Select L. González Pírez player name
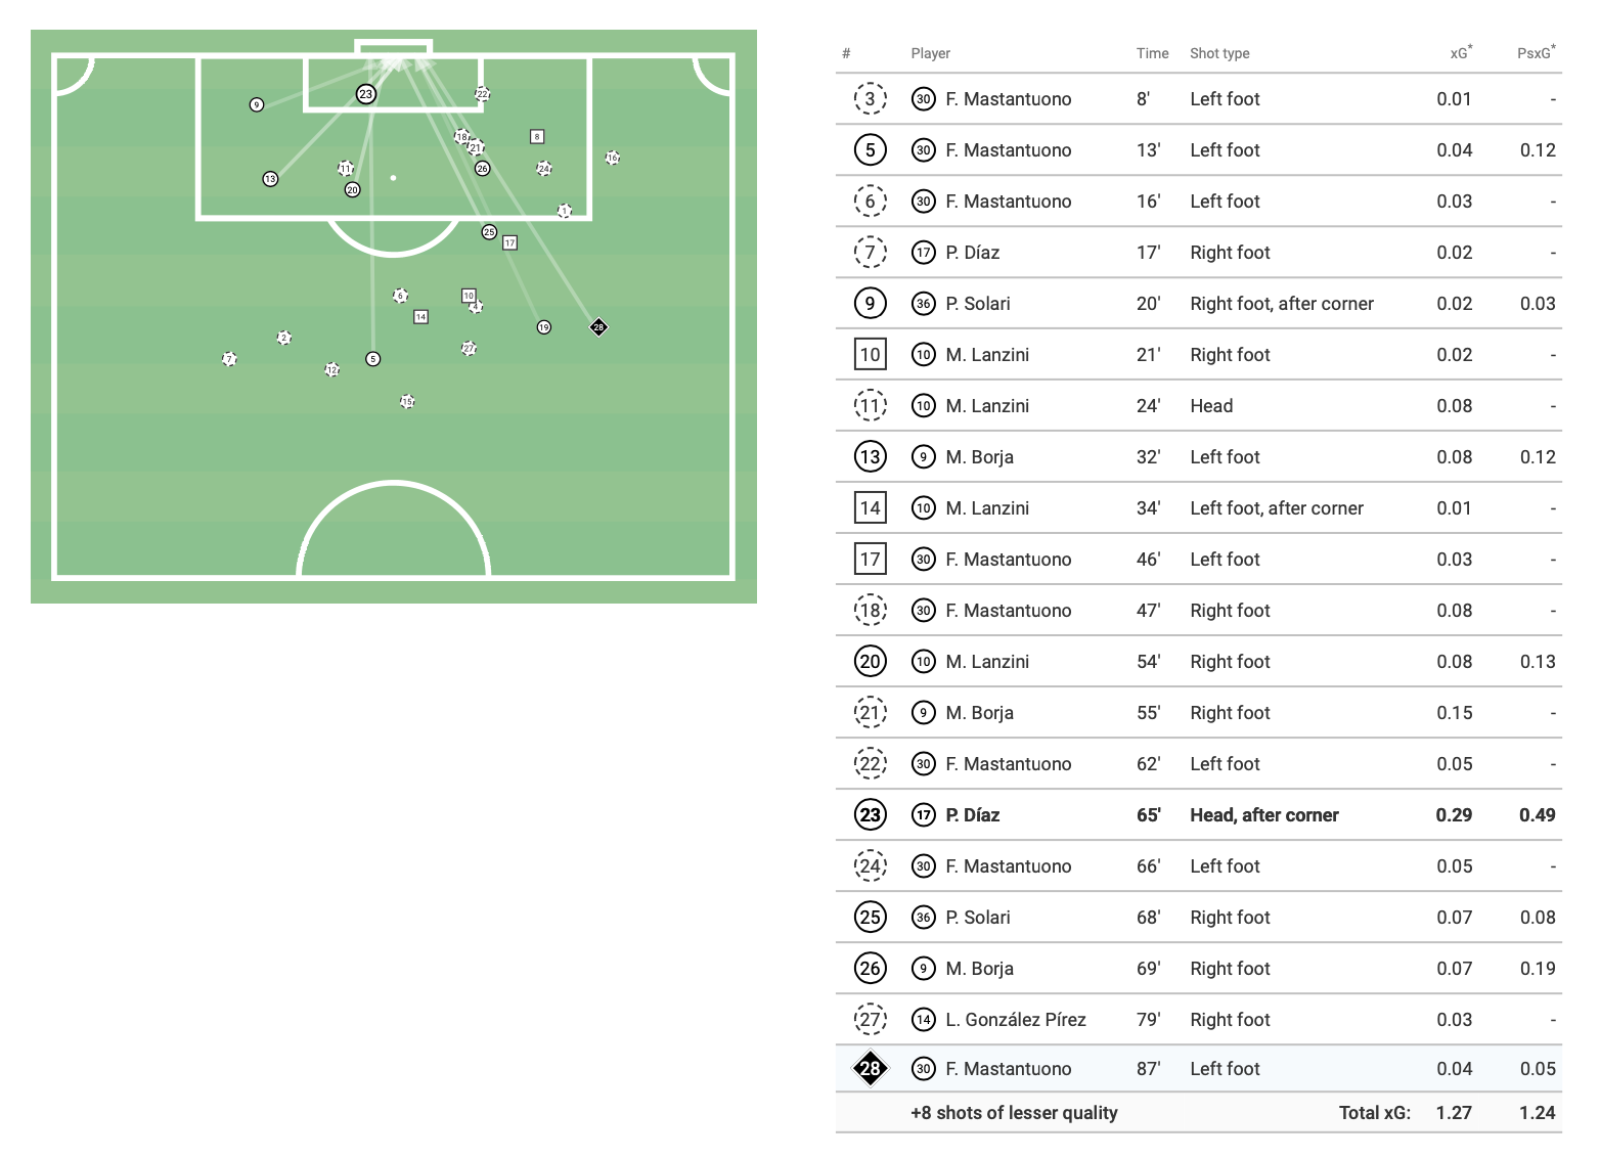The image size is (1600, 1158). [x=1015, y=1020]
